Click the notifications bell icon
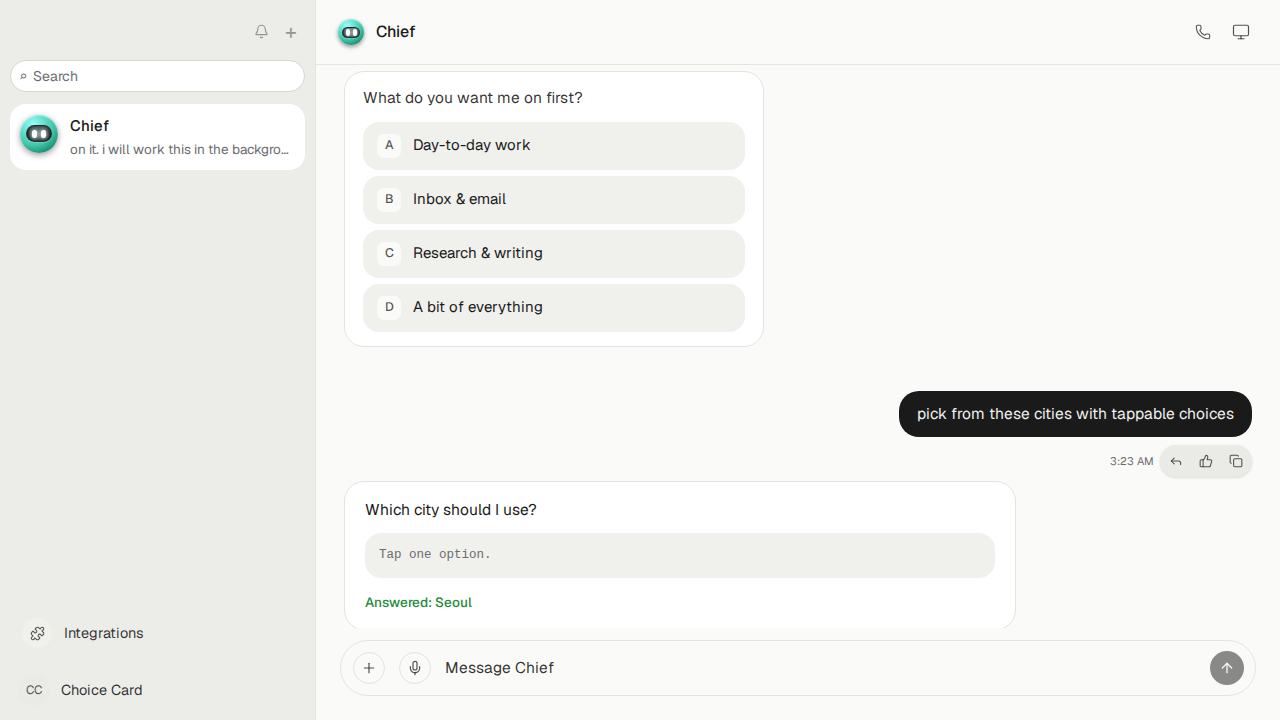Viewport: 1280px width, 720px height. click(x=261, y=32)
